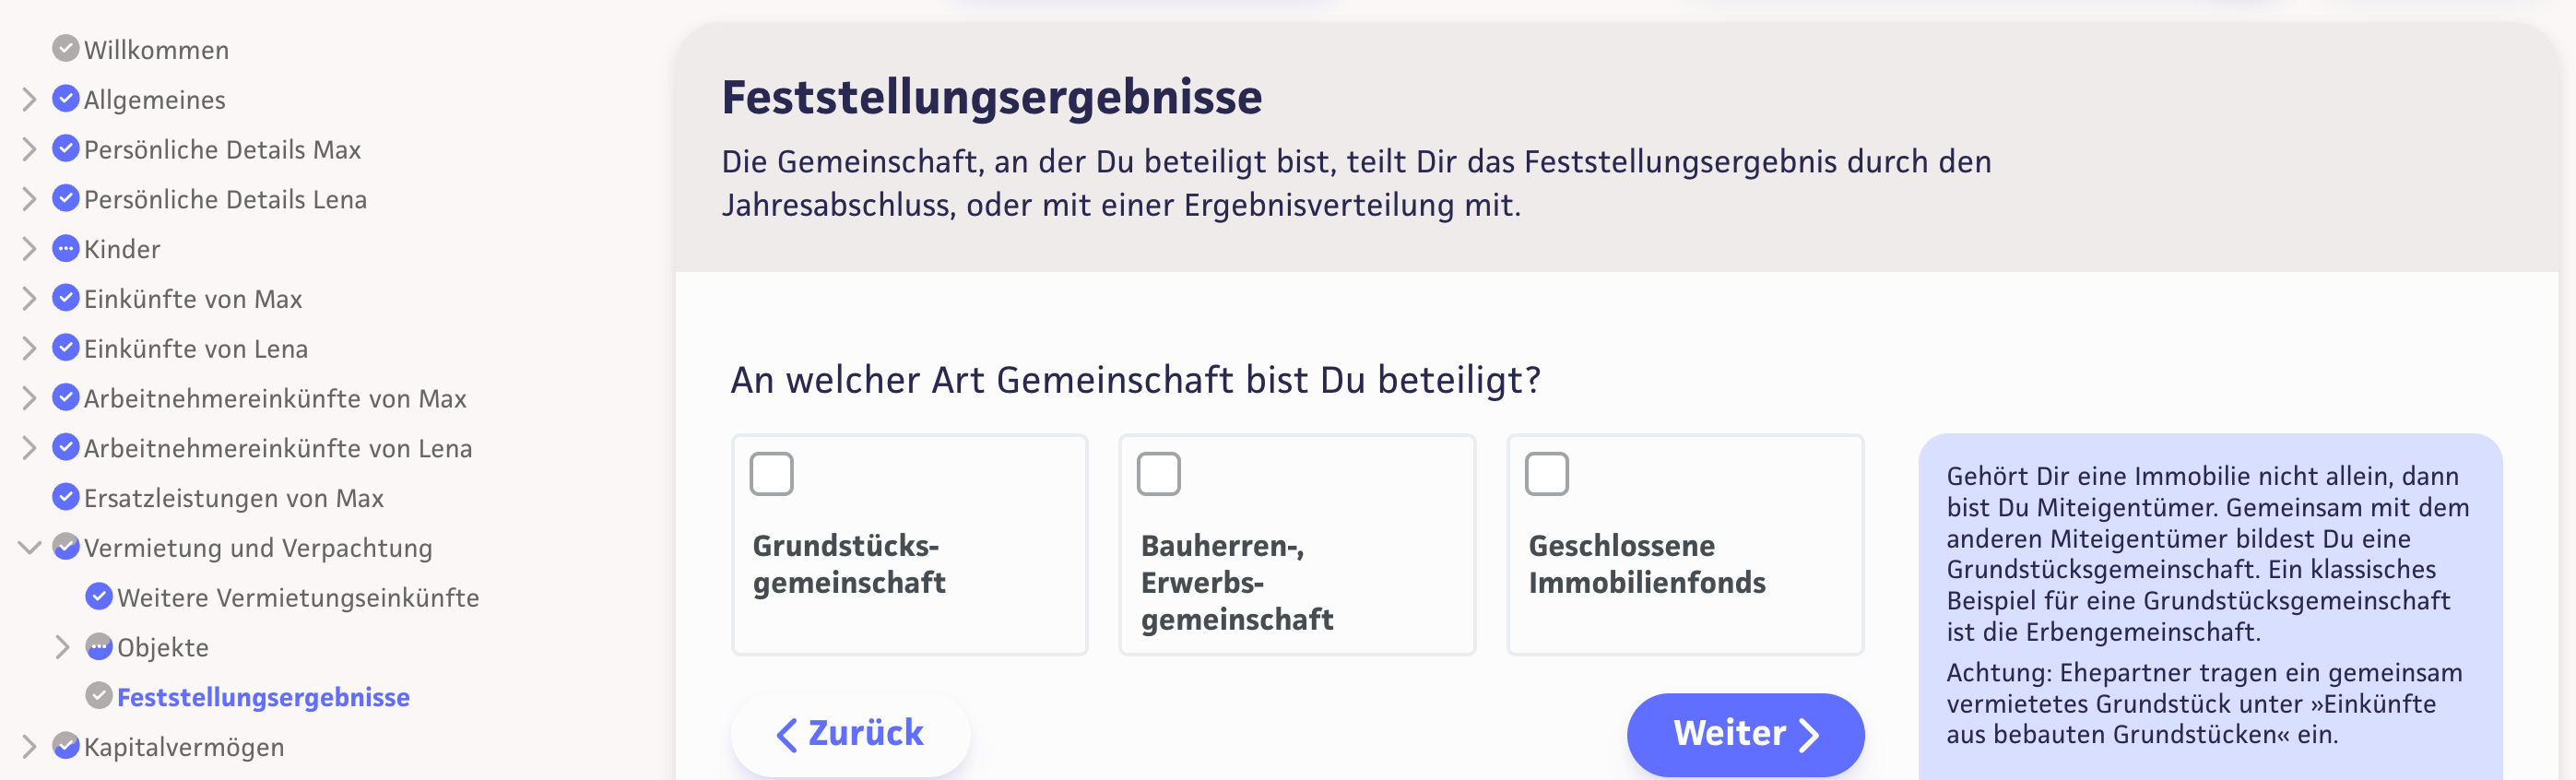Collapse the Vermietung und Verpachtung section
The width and height of the screenshot is (2576, 780).
click(29, 547)
